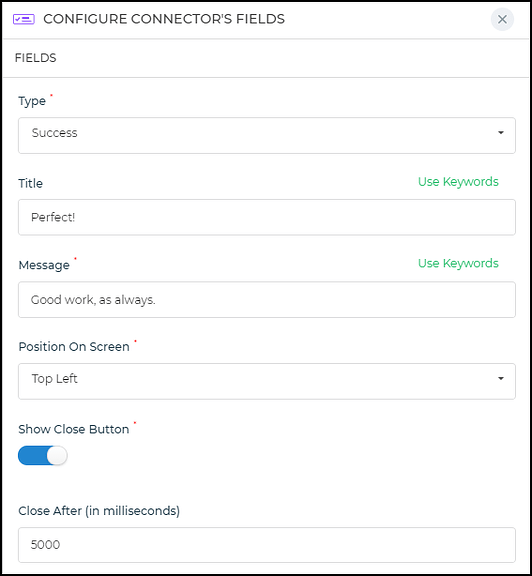Screen dimensions: 532x576
Task: Close the Configure Connector's Fields dialog
Action: coord(502,19)
